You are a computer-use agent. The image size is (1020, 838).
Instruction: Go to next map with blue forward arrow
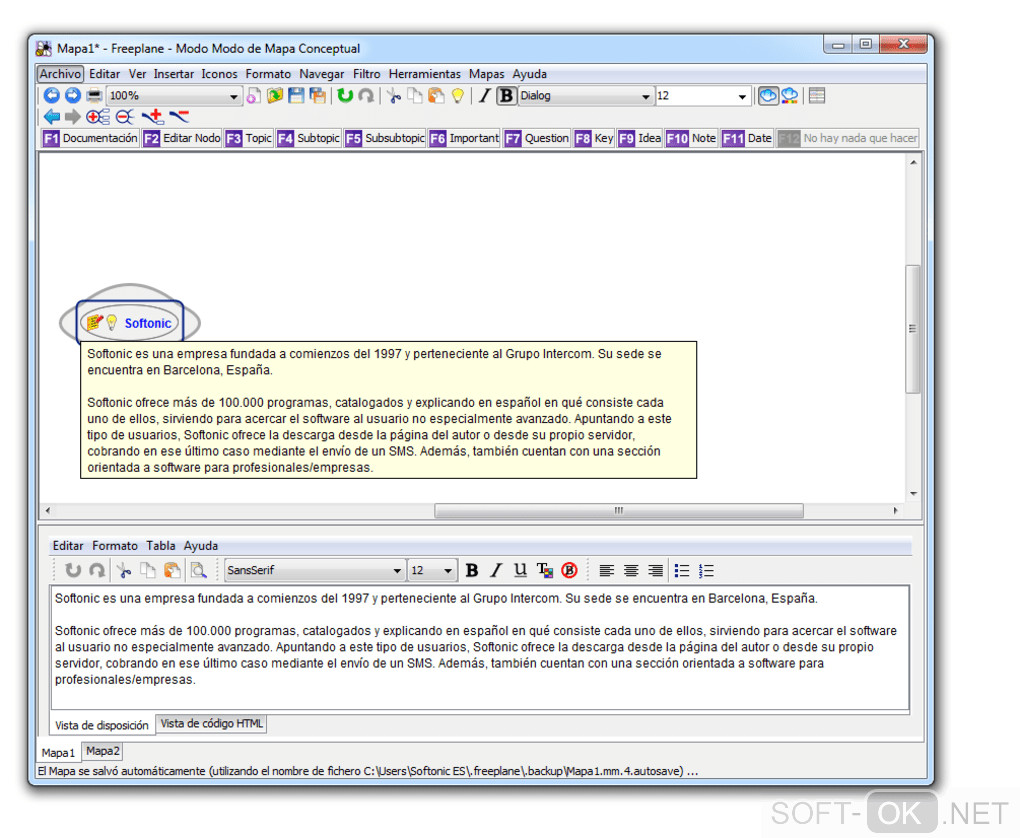(72, 96)
